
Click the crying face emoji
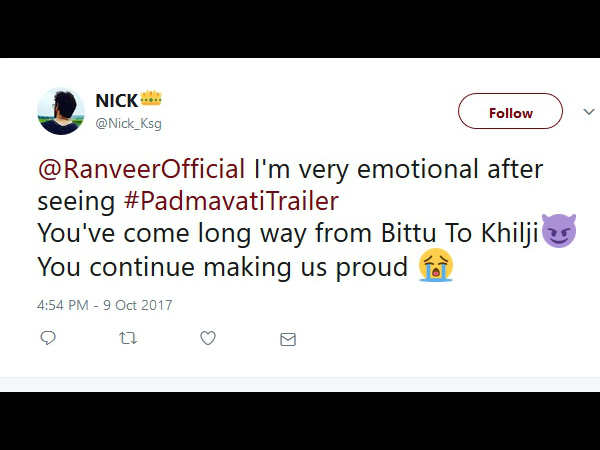point(436,266)
